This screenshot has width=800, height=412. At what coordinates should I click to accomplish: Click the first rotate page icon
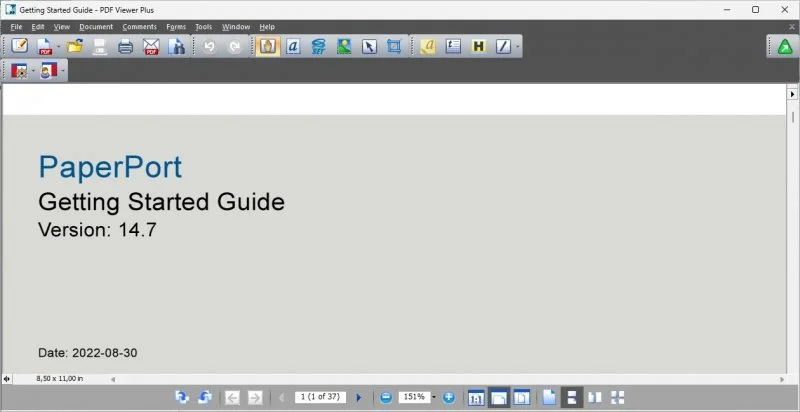[x=182, y=397]
